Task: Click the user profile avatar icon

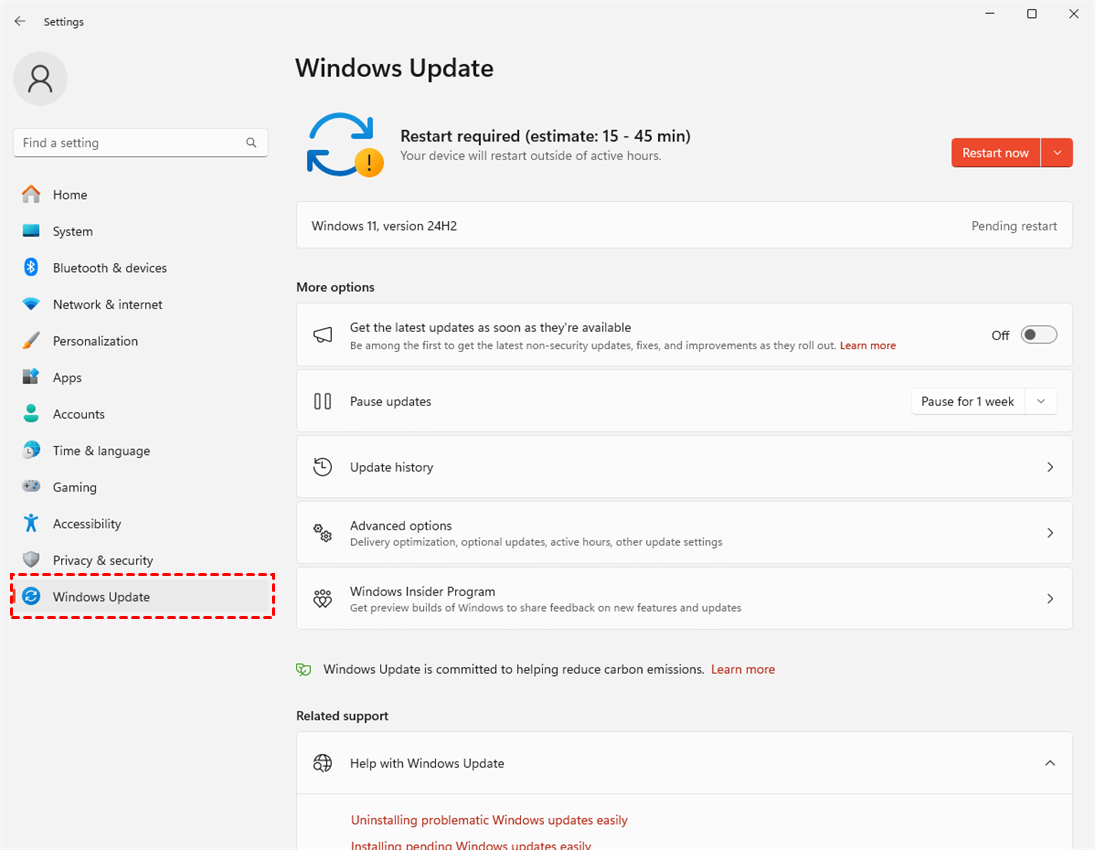Action: coord(40,78)
